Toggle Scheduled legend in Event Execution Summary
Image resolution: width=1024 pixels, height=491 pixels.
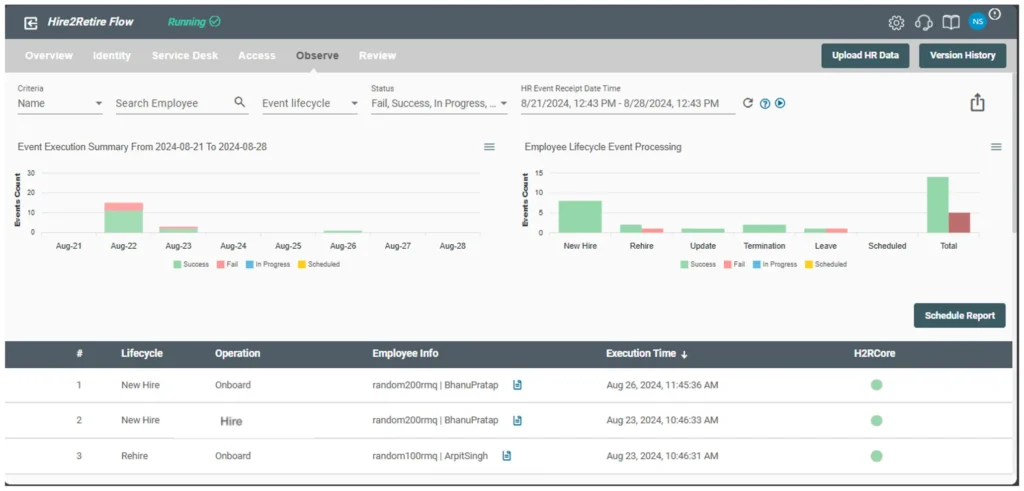tap(319, 264)
